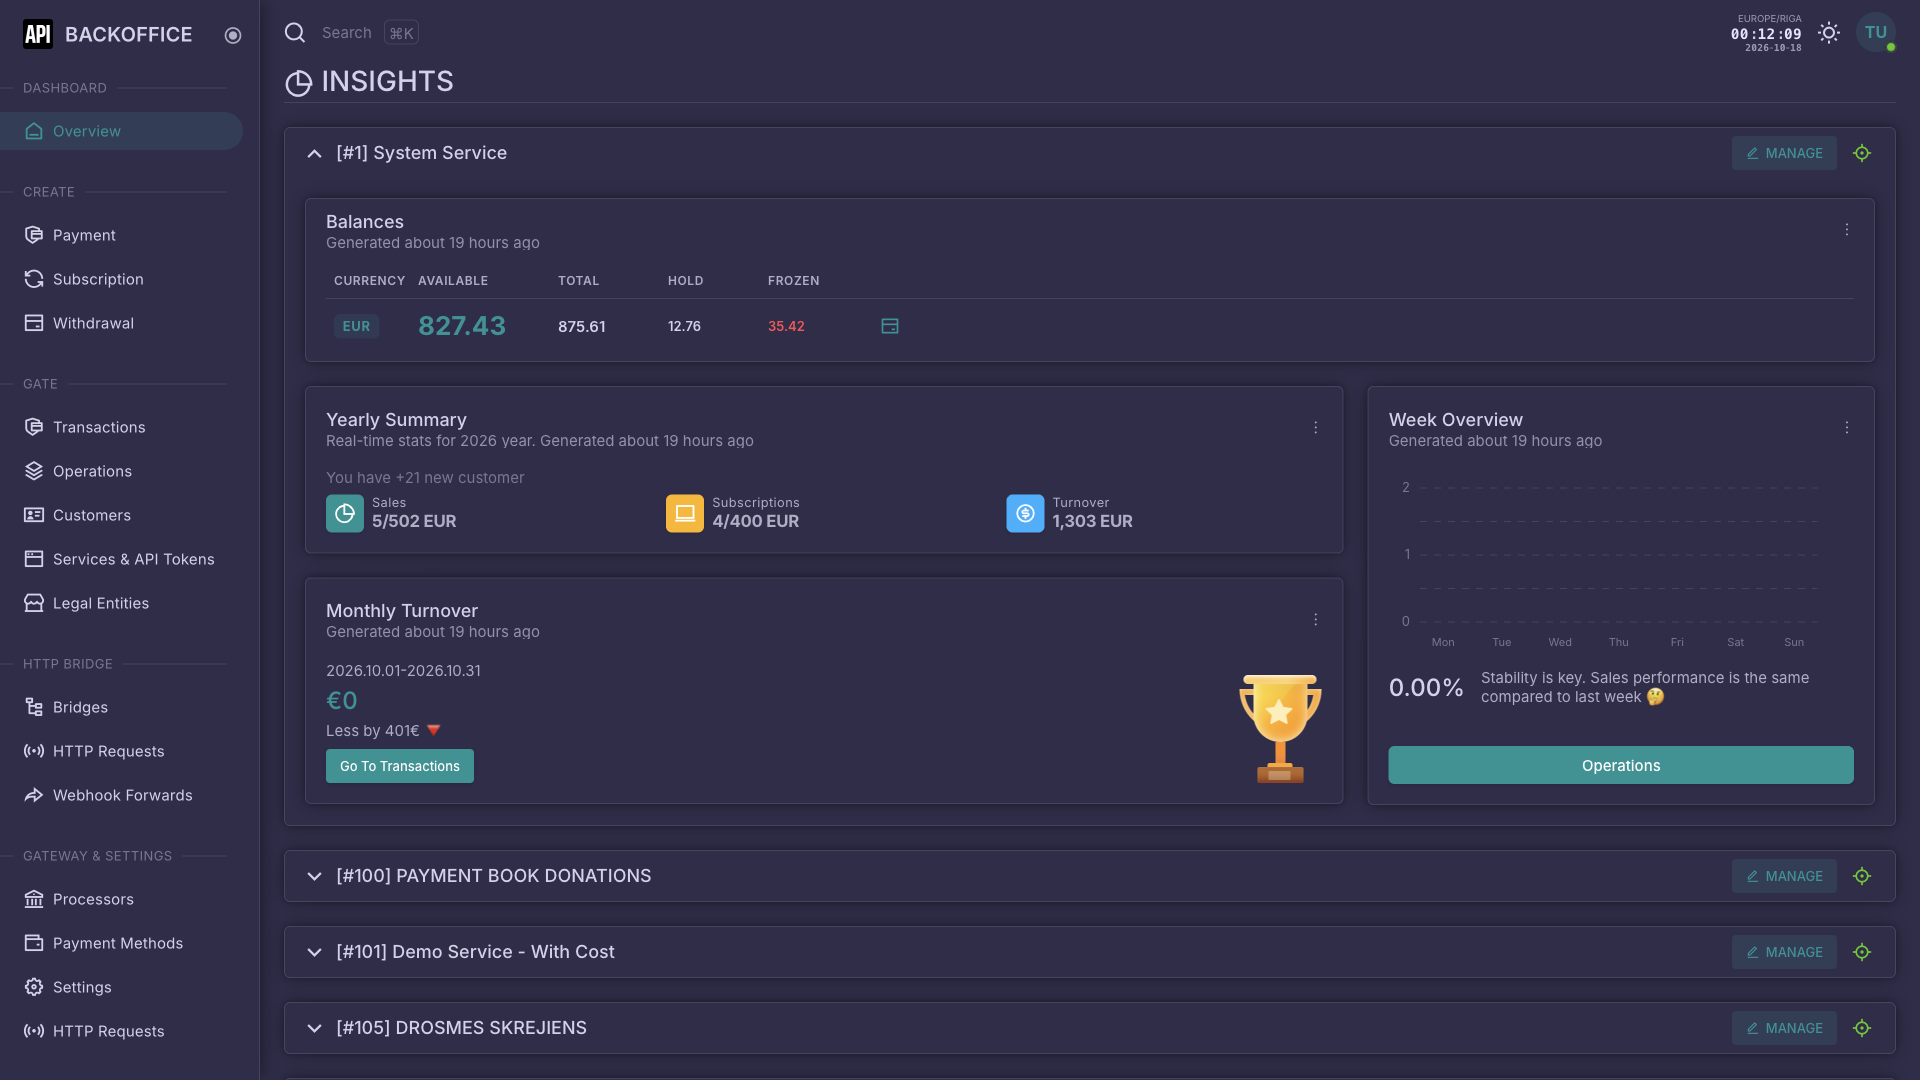Click the Subscriptions laptop icon
Screen dimensions: 1920x1080
pos(685,513)
